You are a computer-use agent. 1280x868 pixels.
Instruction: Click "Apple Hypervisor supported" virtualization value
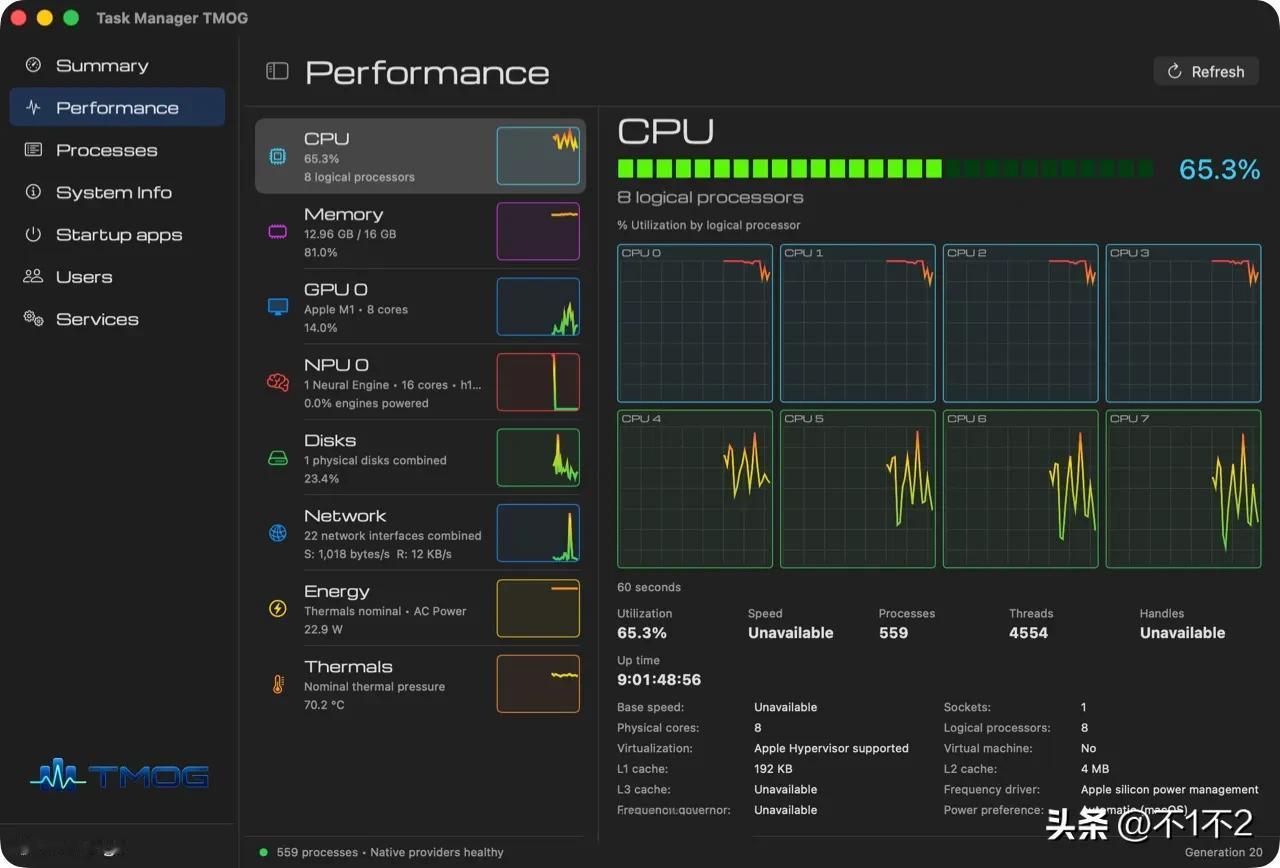pyautogui.click(x=831, y=748)
